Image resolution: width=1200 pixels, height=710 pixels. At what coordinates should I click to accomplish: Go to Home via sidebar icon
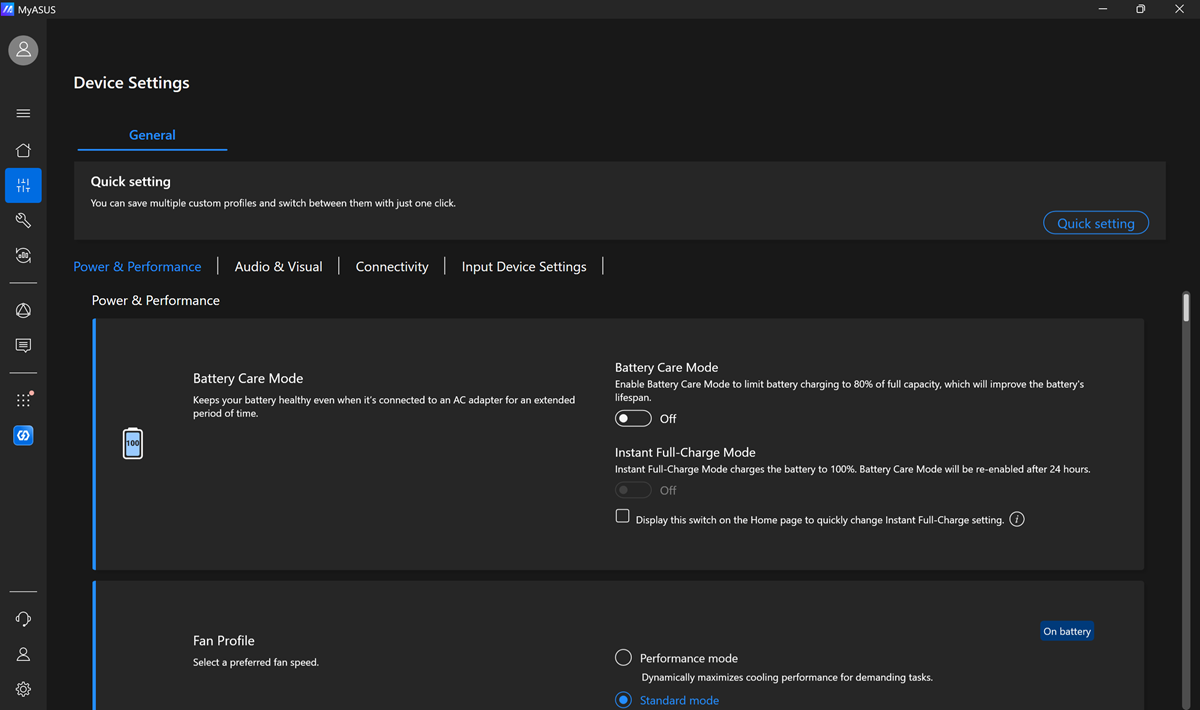coord(23,150)
